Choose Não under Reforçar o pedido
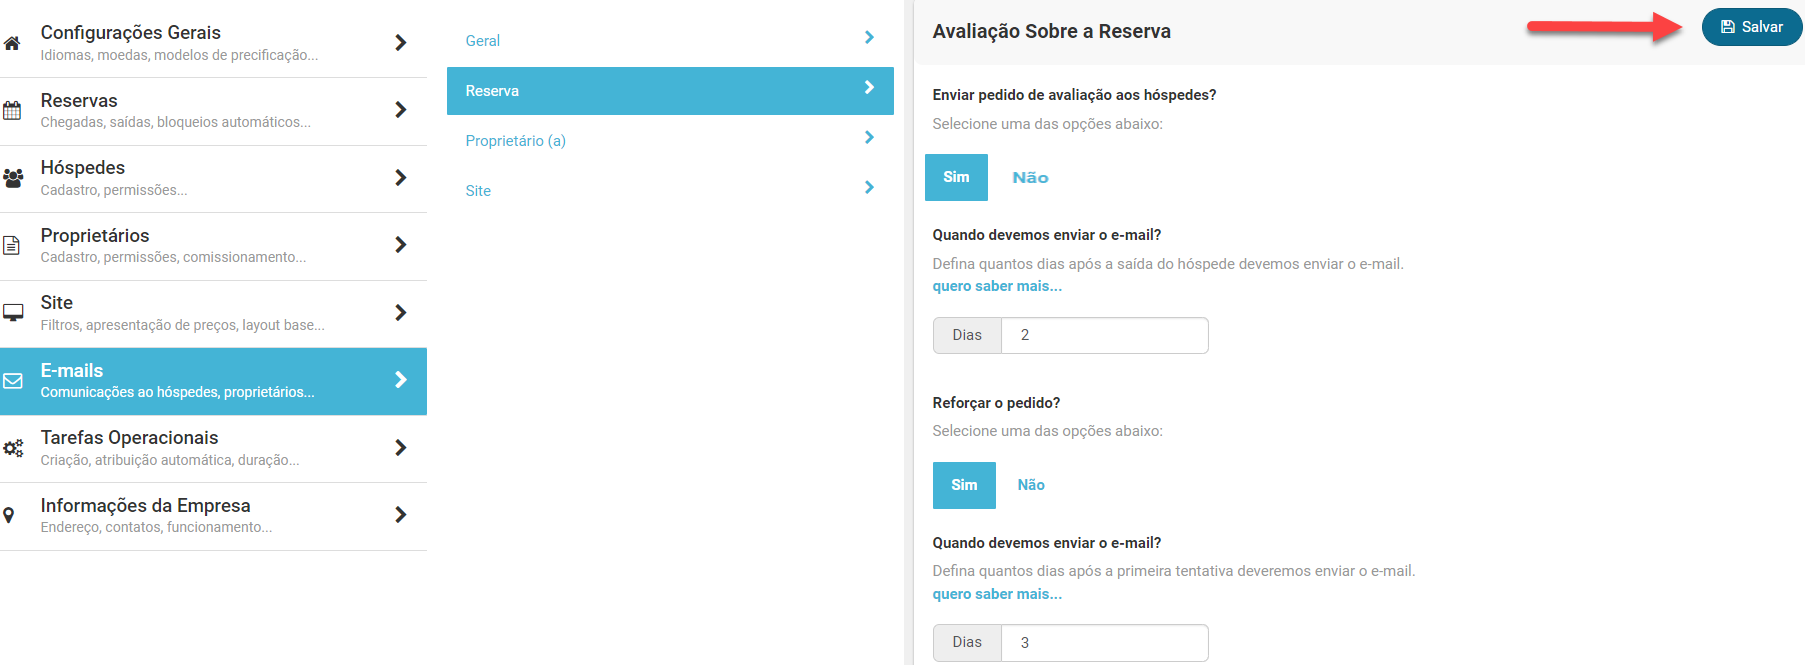Image resolution: width=1805 pixels, height=665 pixels. [1031, 485]
